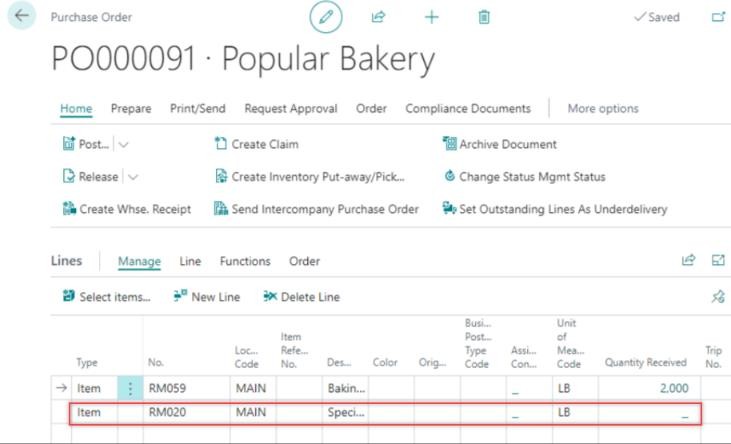Click the pin icon in Lines toolbar

(716, 297)
